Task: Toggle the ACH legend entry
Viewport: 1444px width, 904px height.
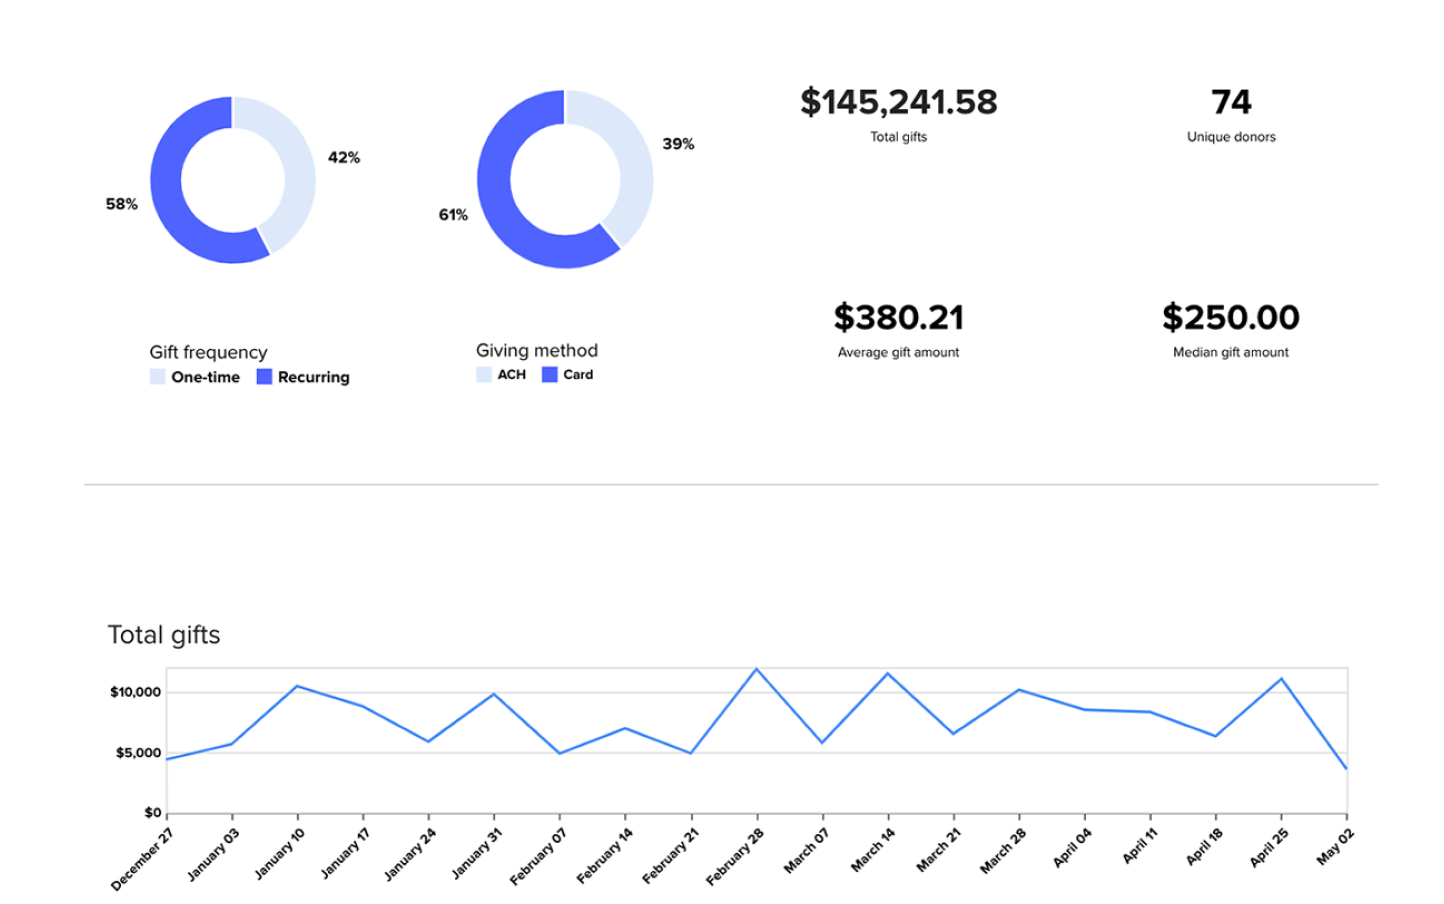Action: pos(503,374)
